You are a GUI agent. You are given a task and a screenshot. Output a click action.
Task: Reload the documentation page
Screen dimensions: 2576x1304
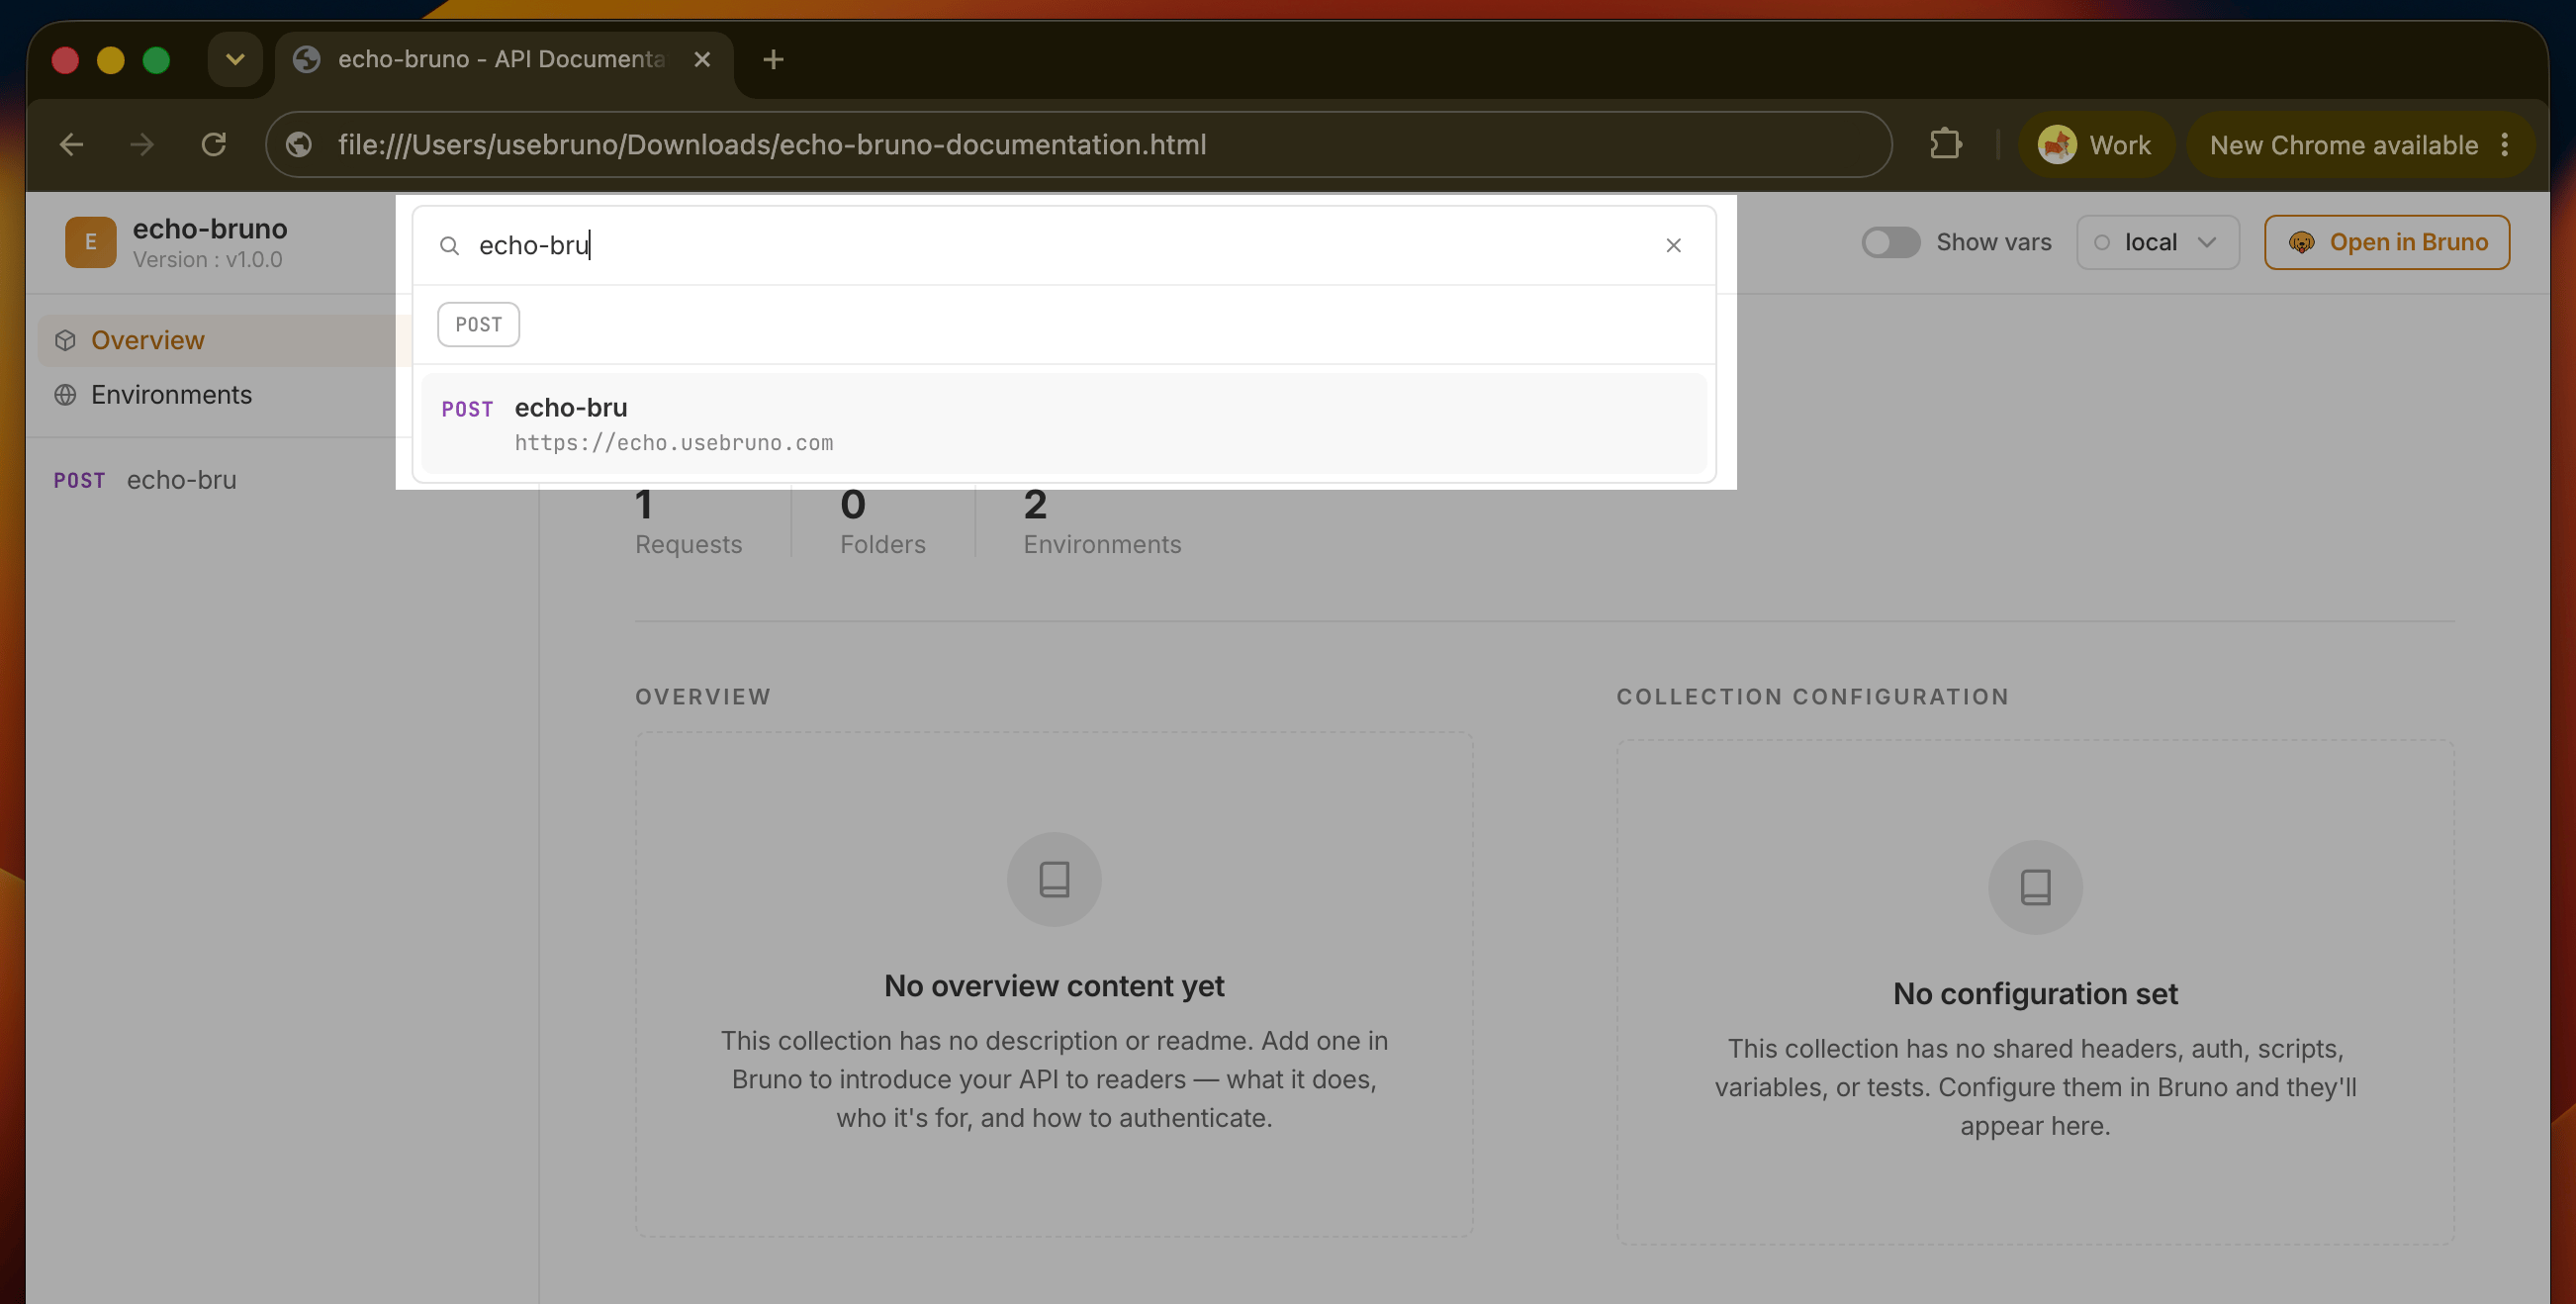point(214,145)
